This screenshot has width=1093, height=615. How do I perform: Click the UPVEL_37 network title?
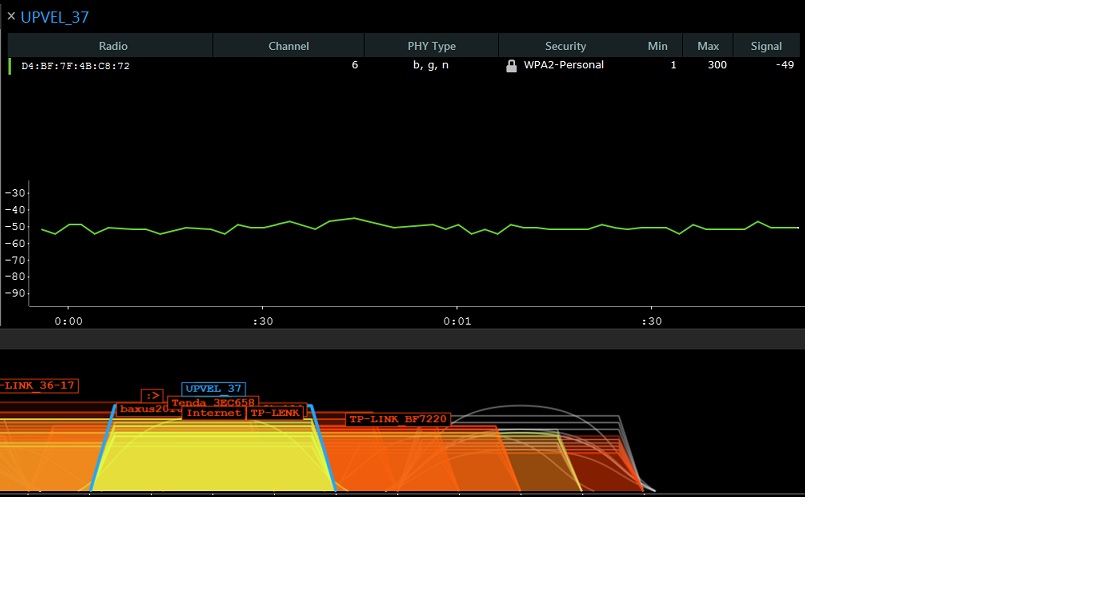55,17
